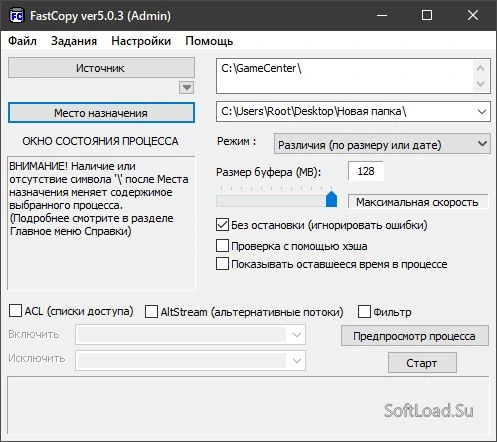Screen dimensions: 497x442
Task: Click the Старт button
Action: click(x=422, y=363)
